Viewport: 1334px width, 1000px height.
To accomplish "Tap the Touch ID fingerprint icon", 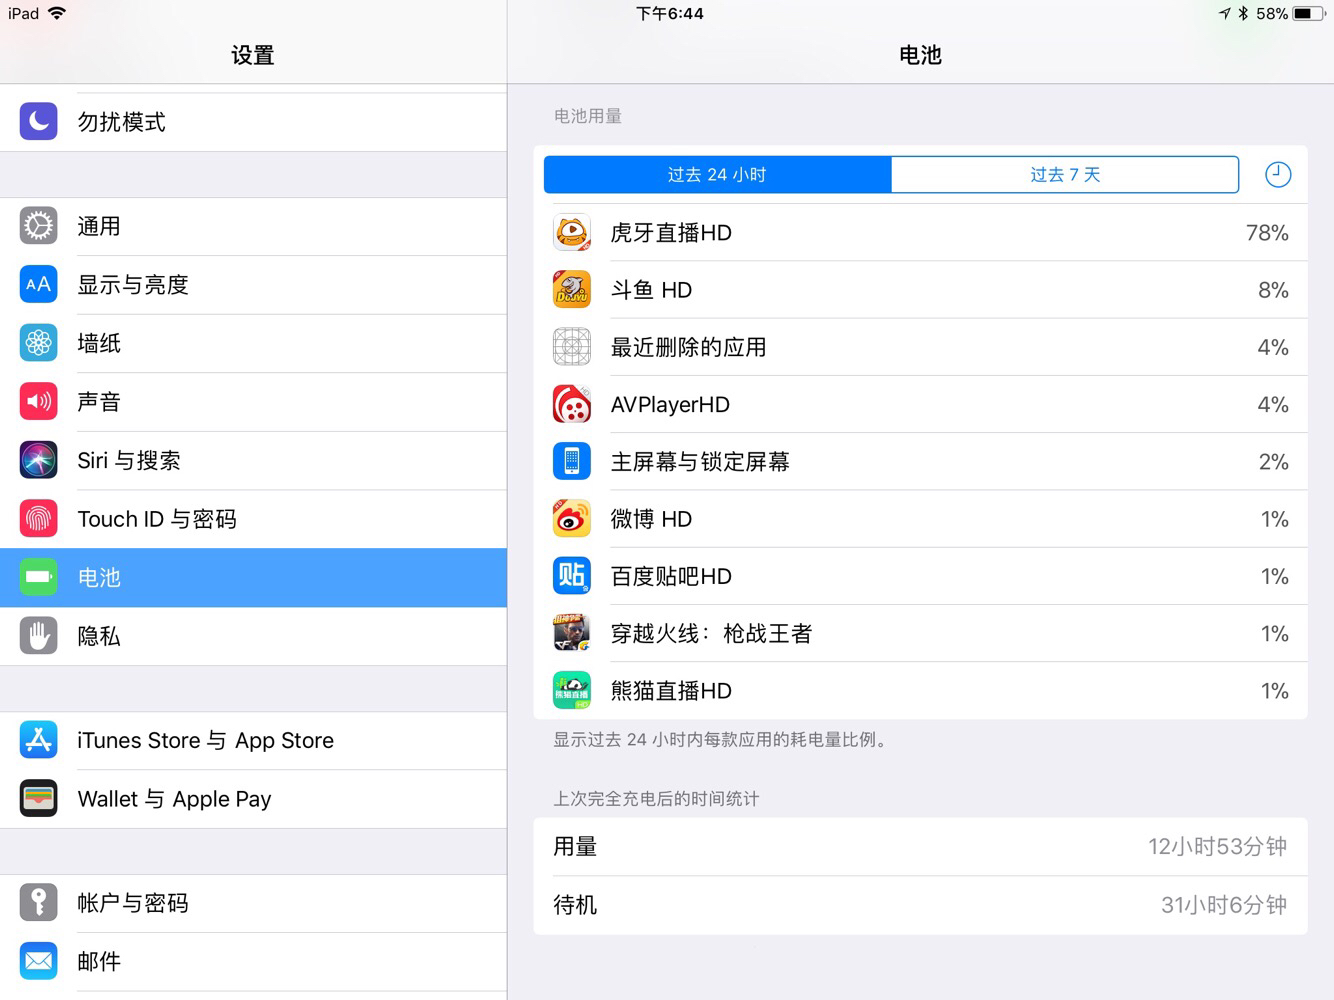I will coord(38,519).
